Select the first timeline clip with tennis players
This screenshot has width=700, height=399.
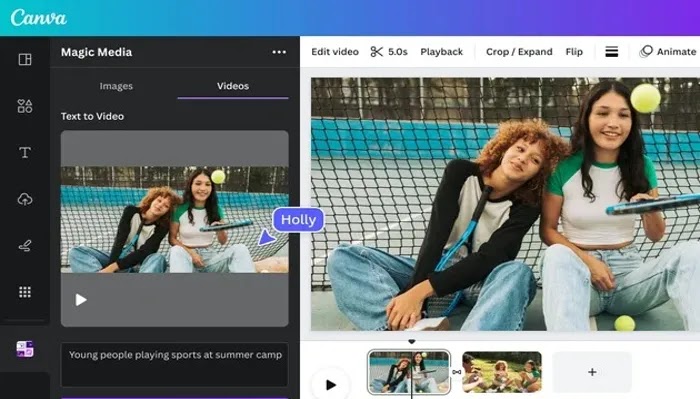[409, 372]
